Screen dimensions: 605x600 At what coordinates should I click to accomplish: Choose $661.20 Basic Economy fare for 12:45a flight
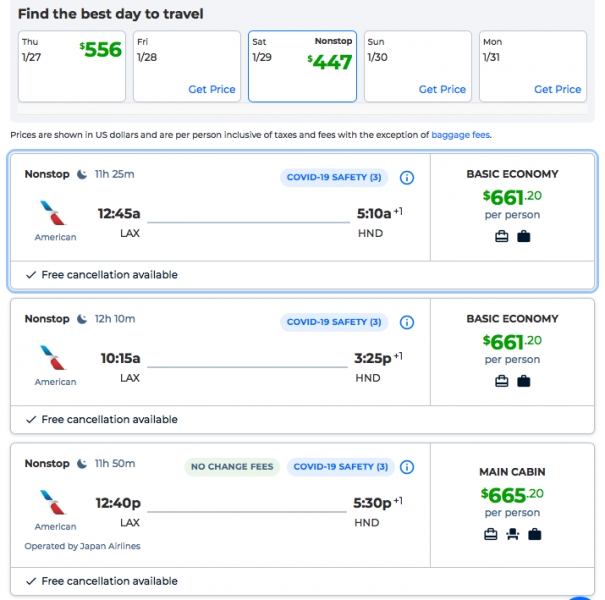point(512,197)
